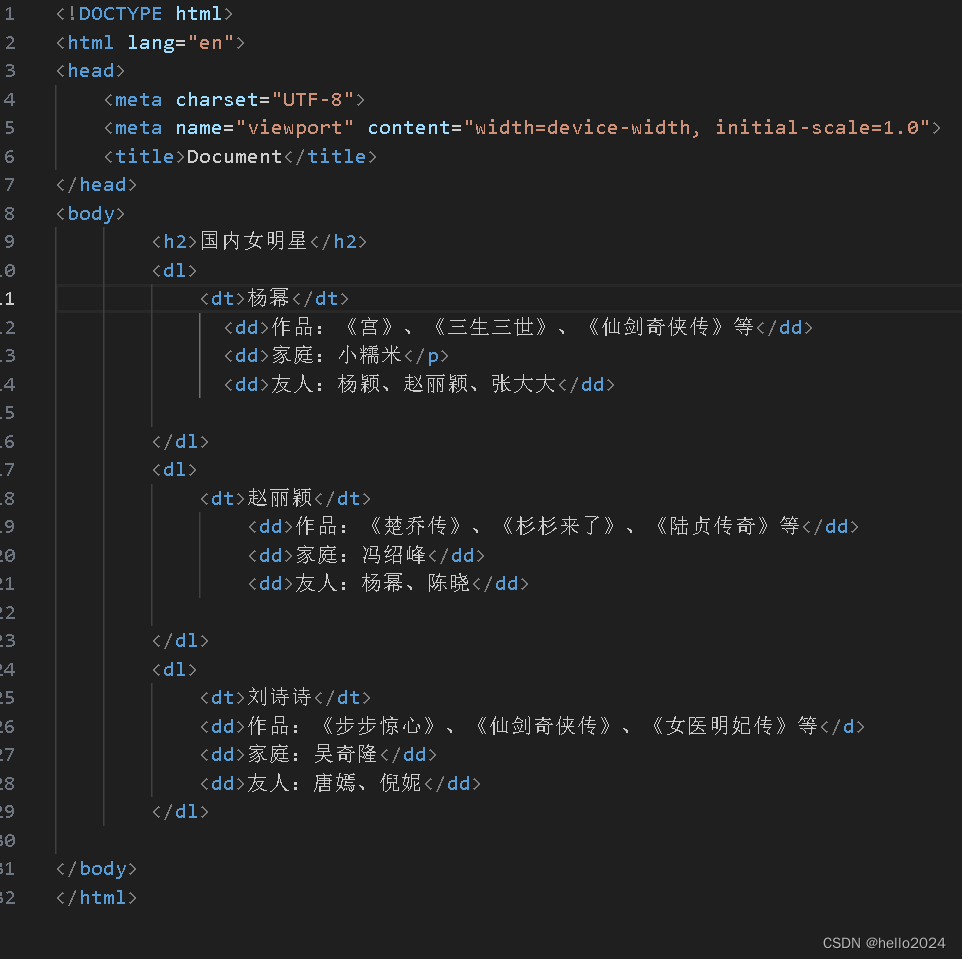Click the DOCTYPE keyword on line 1
Viewport: 962px width, 959px height.
point(120,13)
